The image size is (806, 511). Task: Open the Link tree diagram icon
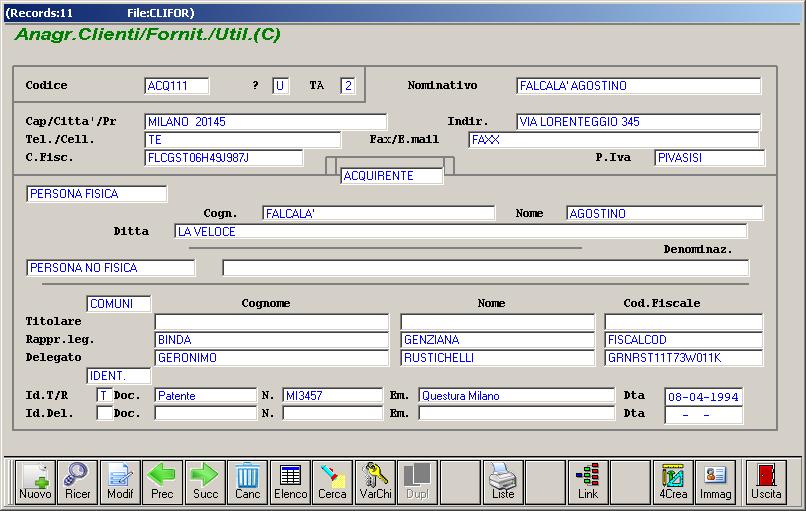click(x=588, y=481)
